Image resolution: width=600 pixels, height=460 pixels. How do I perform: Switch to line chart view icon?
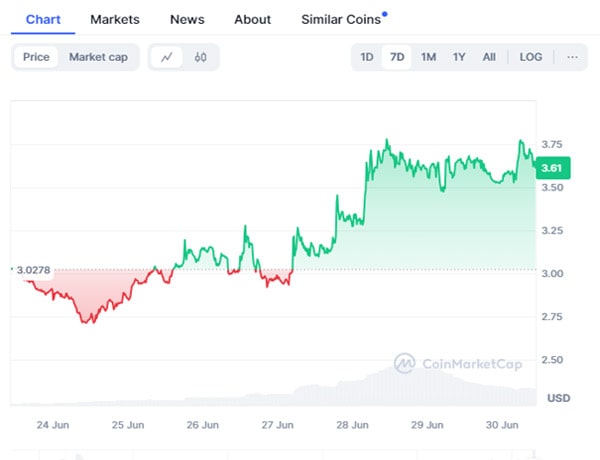[x=166, y=57]
